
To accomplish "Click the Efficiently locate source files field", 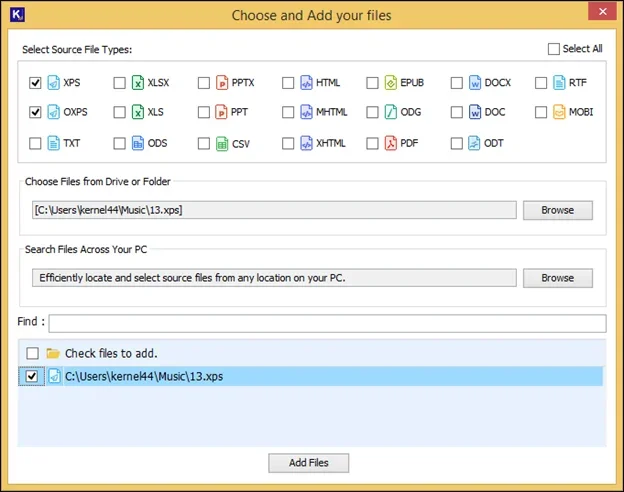I will (x=274, y=277).
